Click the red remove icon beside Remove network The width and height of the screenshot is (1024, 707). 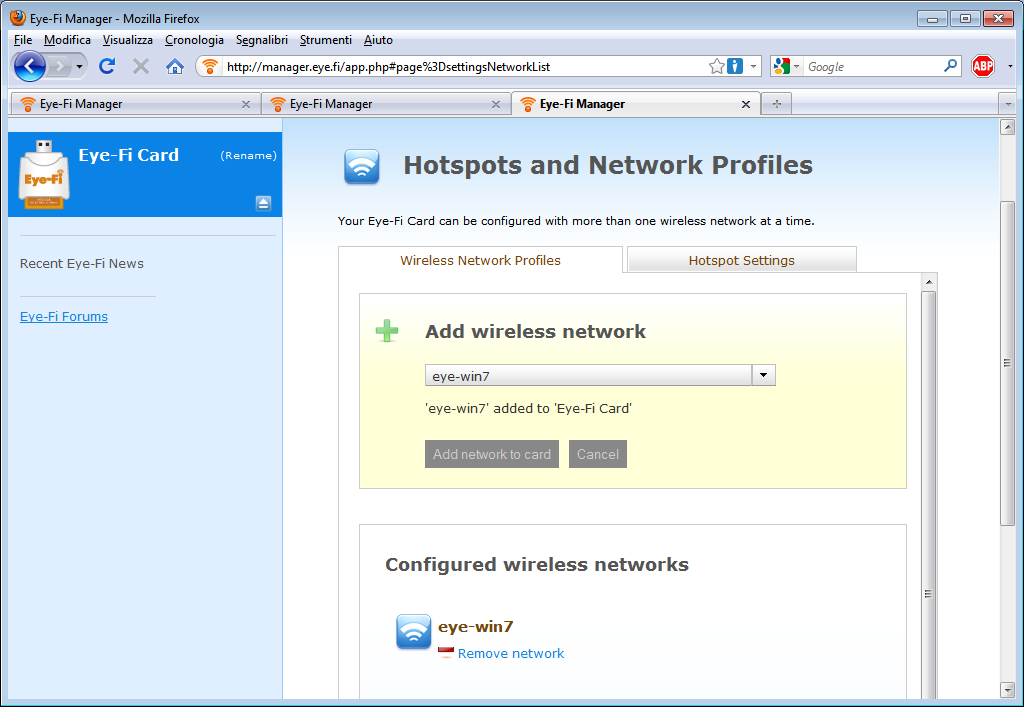(446, 652)
